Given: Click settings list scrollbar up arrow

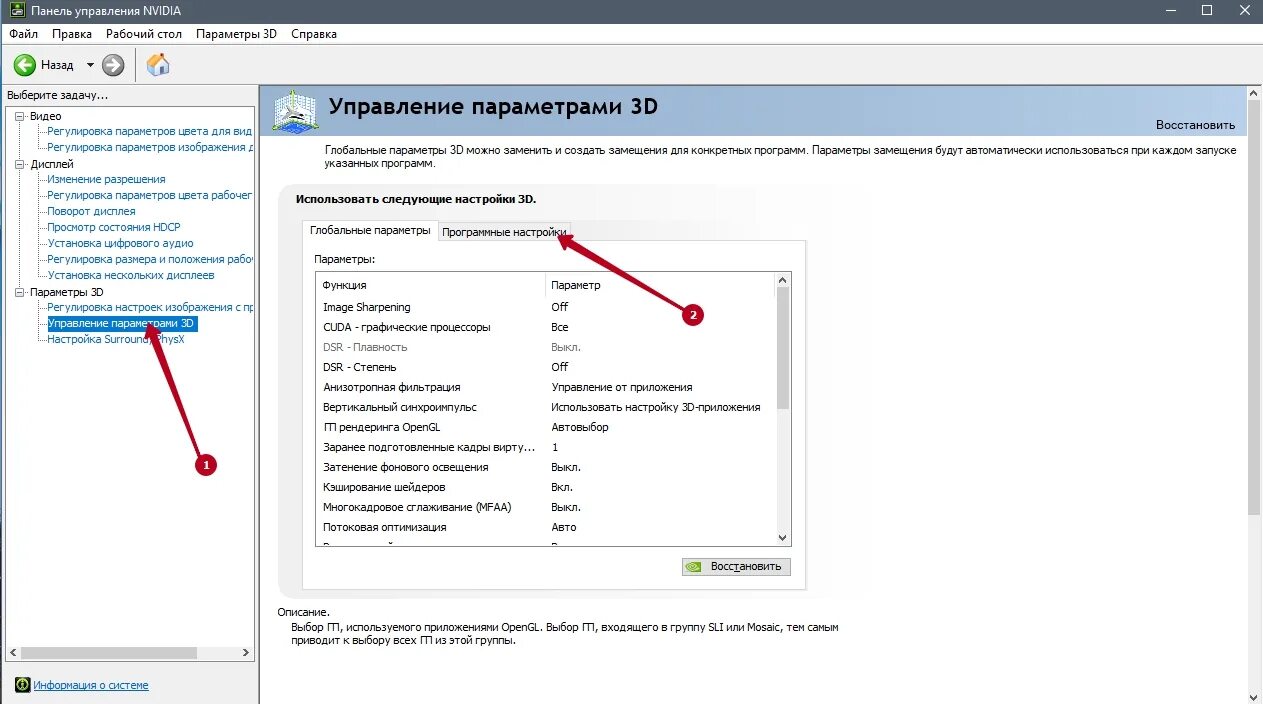Looking at the screenshot, I should tap(783, 281).
